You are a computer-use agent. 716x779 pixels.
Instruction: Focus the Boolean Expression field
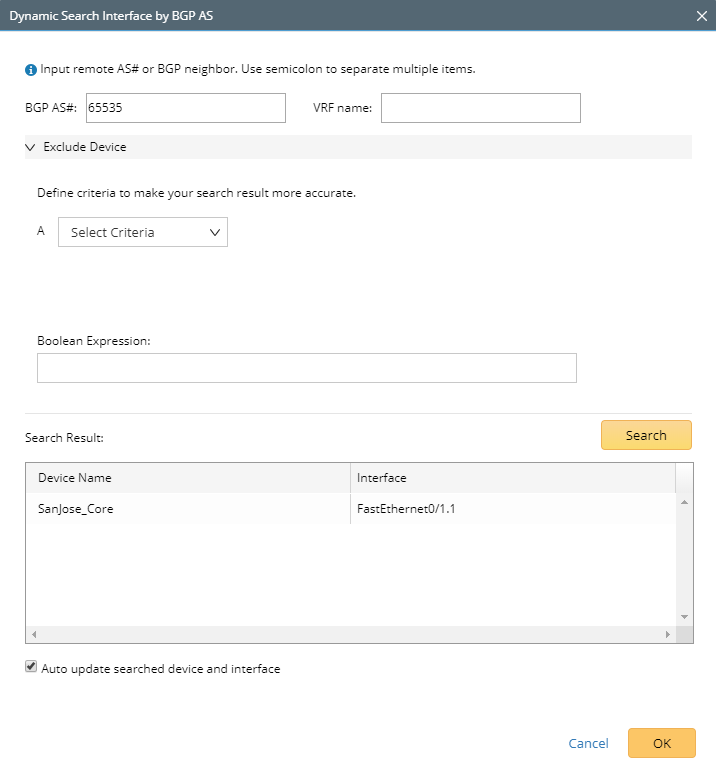(x=306, y=368)
